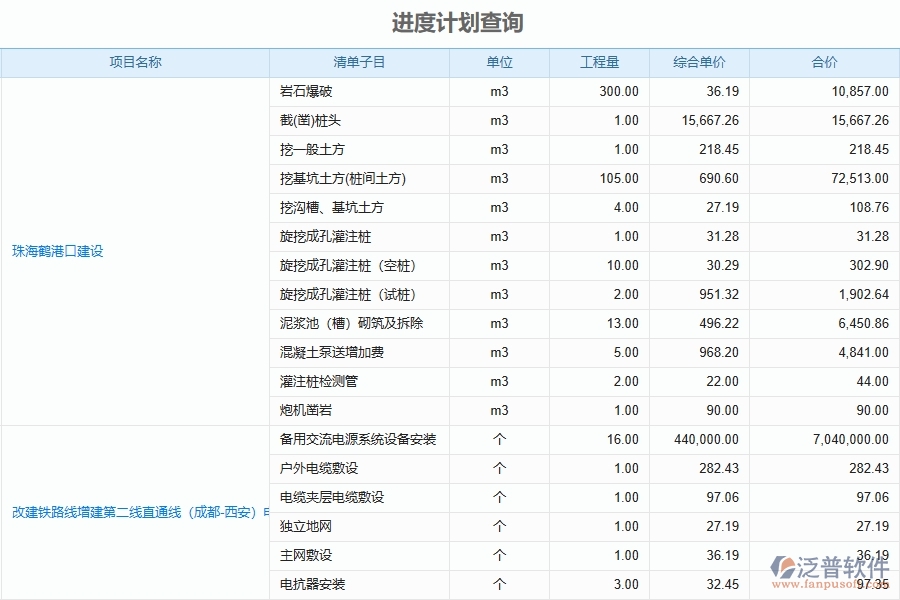This screenshot has height=600, width=900.
Task: Click the 项目名称 column header
Action: pos(135,62)
